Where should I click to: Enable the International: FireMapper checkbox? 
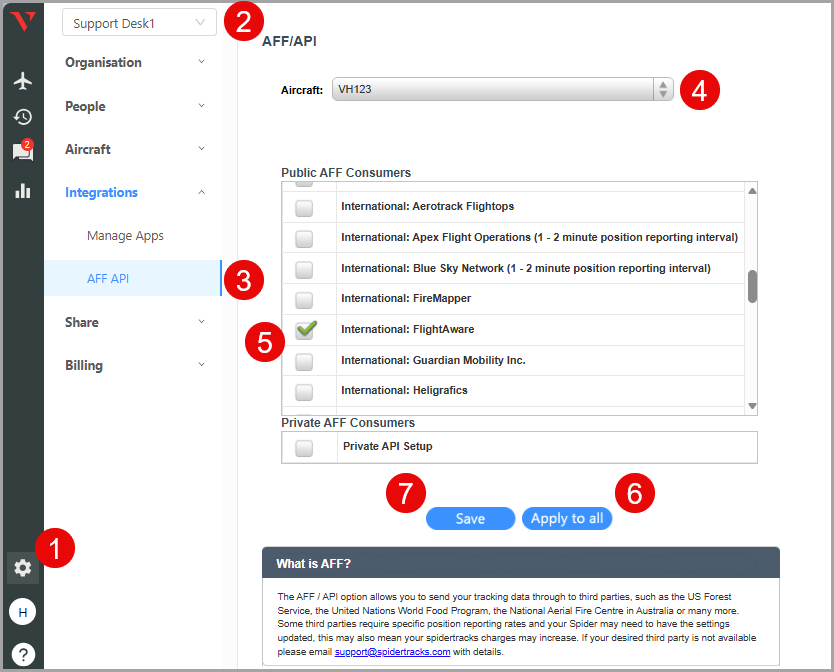pos(304,299)
